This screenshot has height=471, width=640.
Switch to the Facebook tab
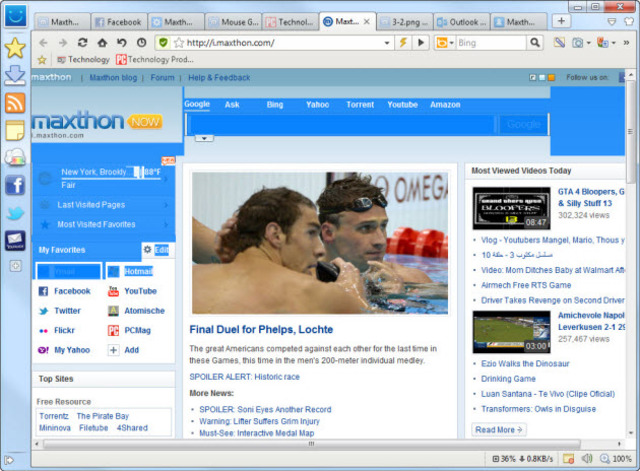point(118,22)
